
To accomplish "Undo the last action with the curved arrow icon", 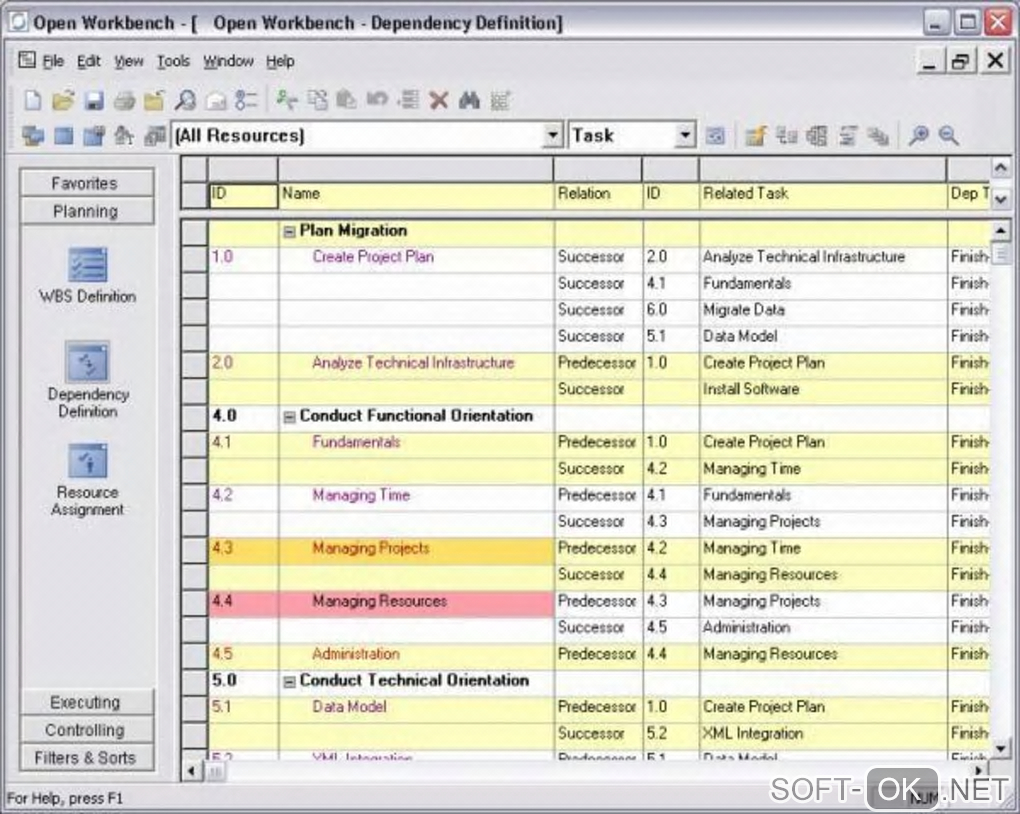I will point(377,100).
